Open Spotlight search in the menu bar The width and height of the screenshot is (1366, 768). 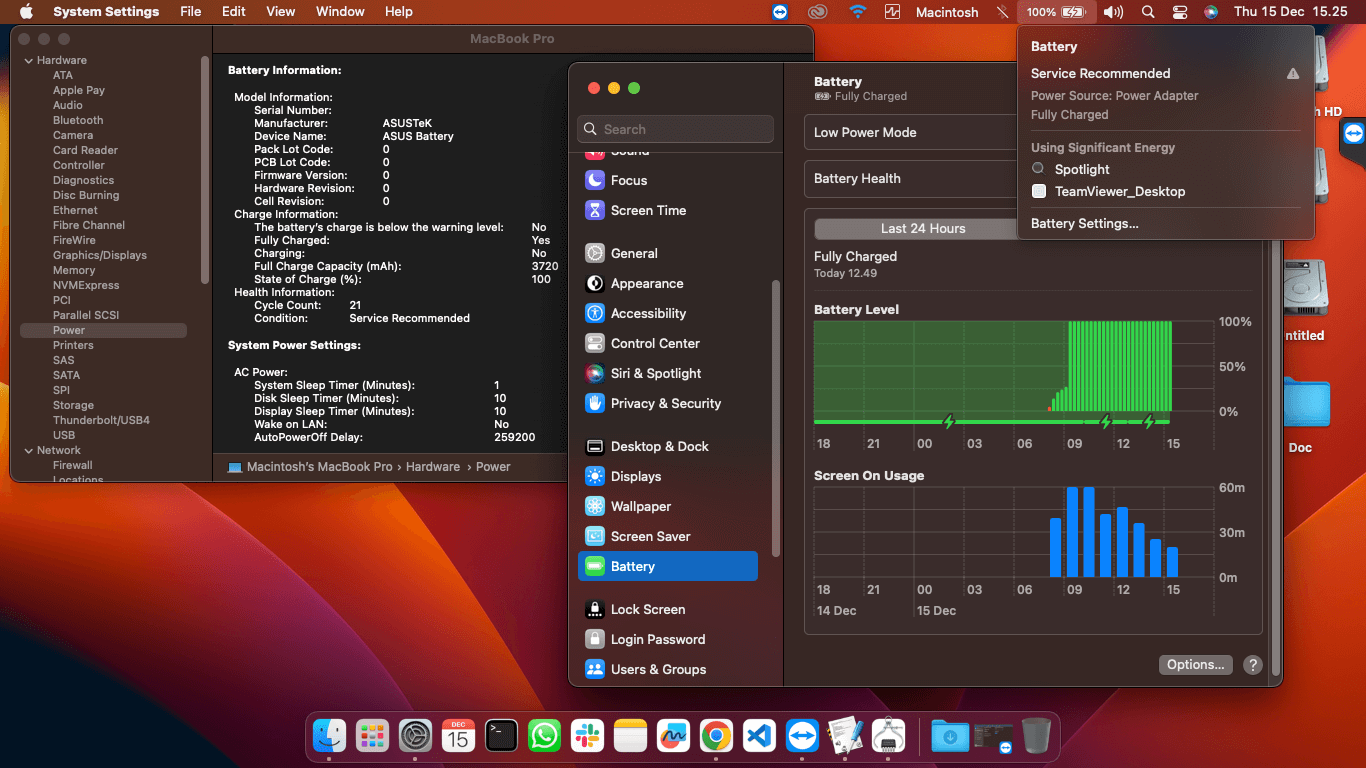1148,12
